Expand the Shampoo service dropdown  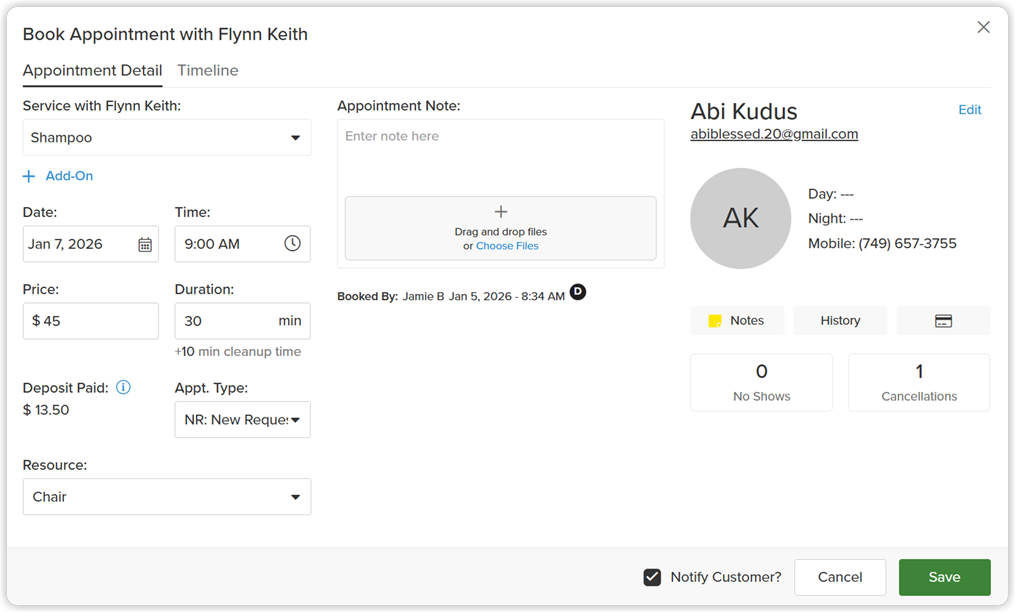click(x=167, y=137)
